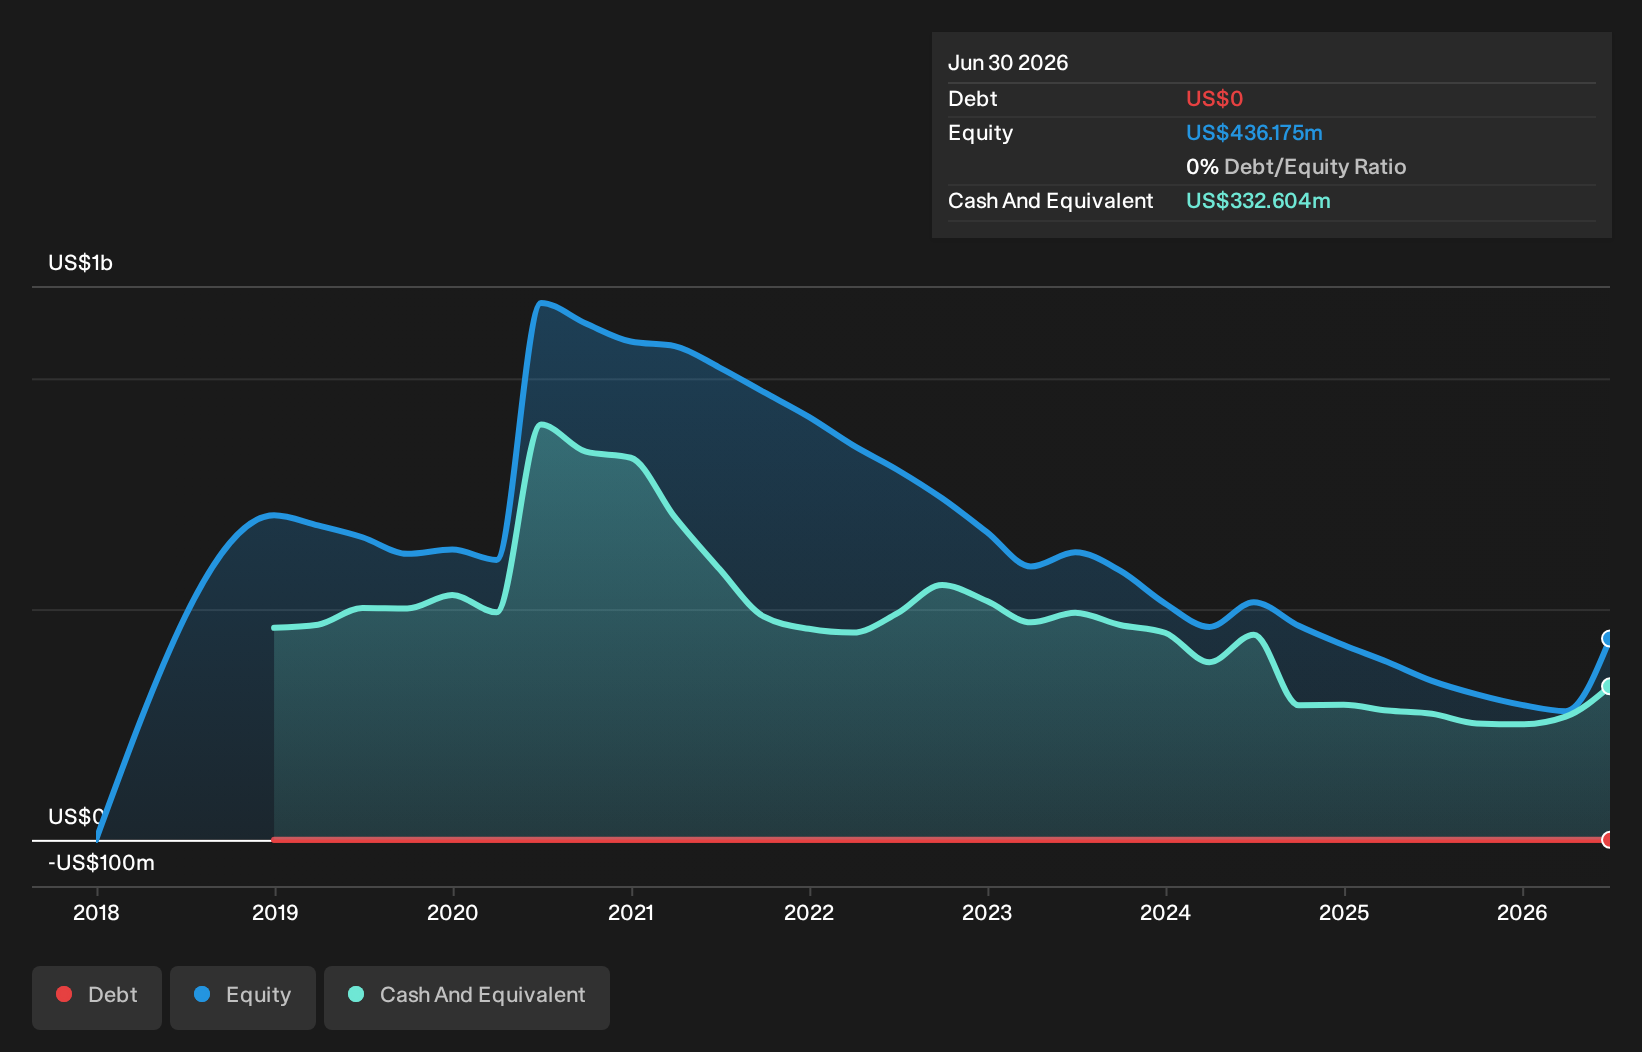Viewport: 1642px width, 1052px height.
Task: Click the 2025 x-axis label
Action: (1344, 913)
